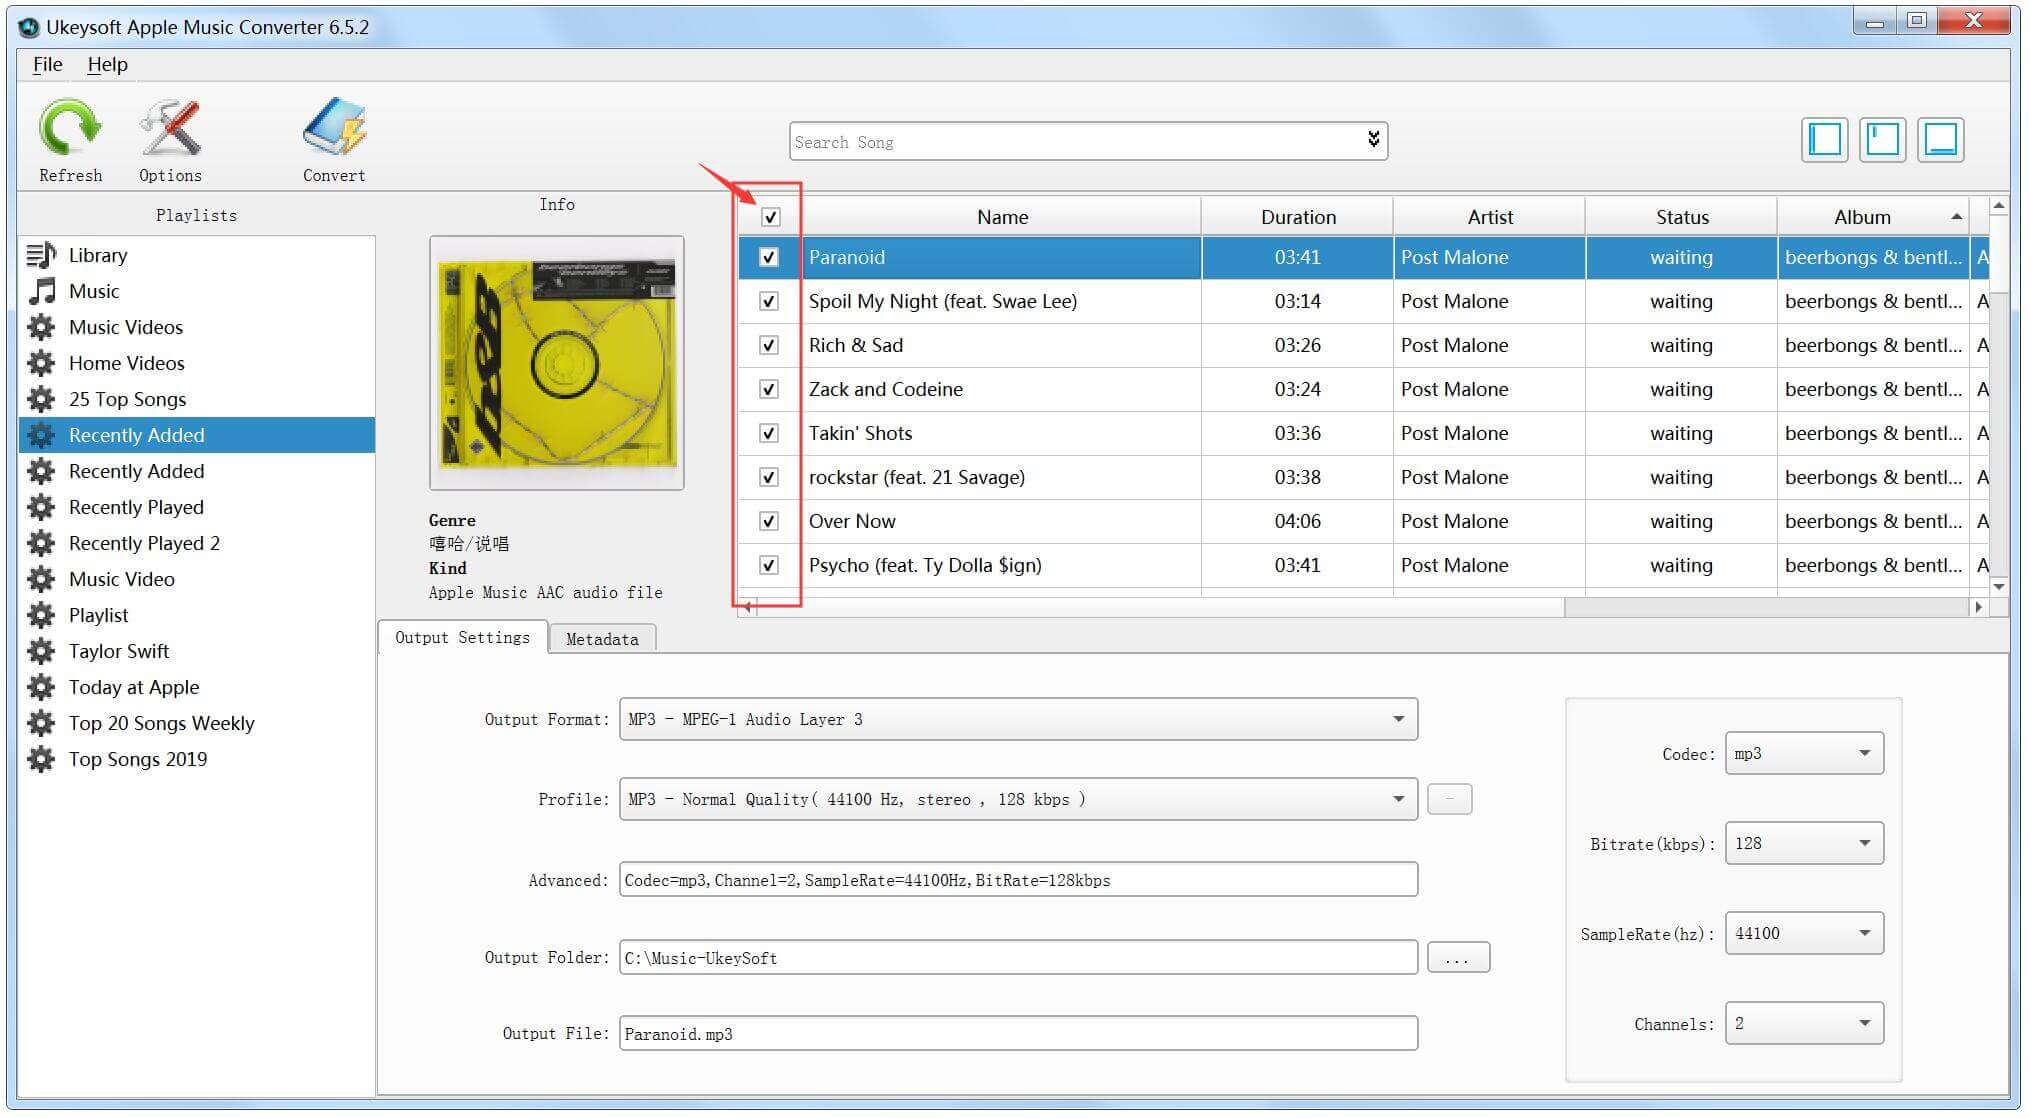
Task: Click the Profile settings minus button
Action: pyautogui.click(x=1452, y=800)
